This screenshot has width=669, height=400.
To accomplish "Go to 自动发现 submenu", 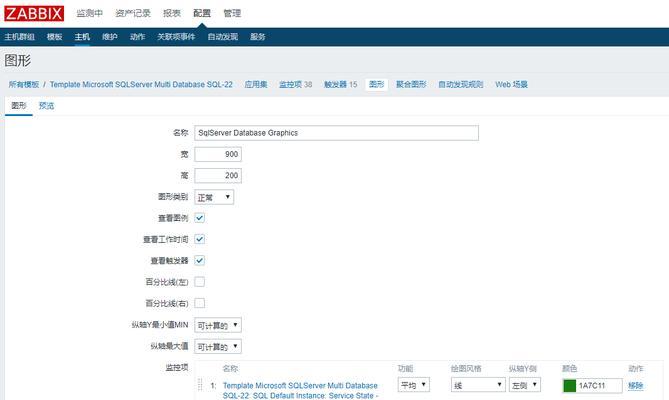I will (223, 37).
